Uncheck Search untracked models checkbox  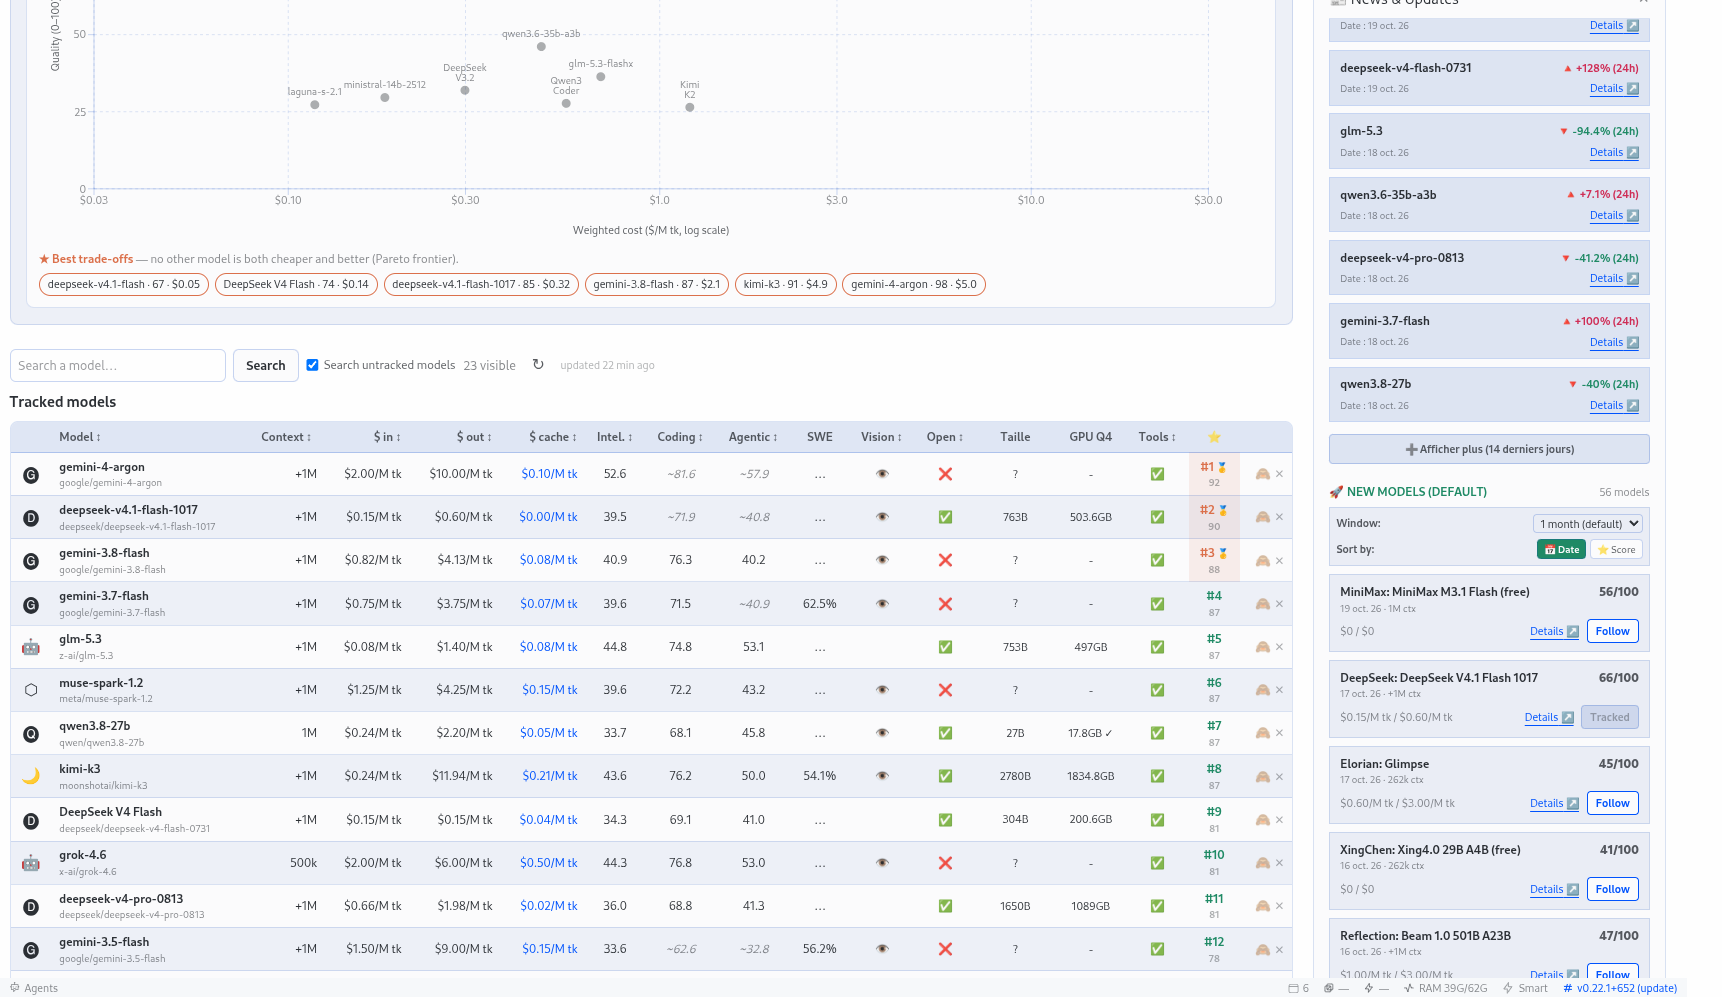coord(312,365)
